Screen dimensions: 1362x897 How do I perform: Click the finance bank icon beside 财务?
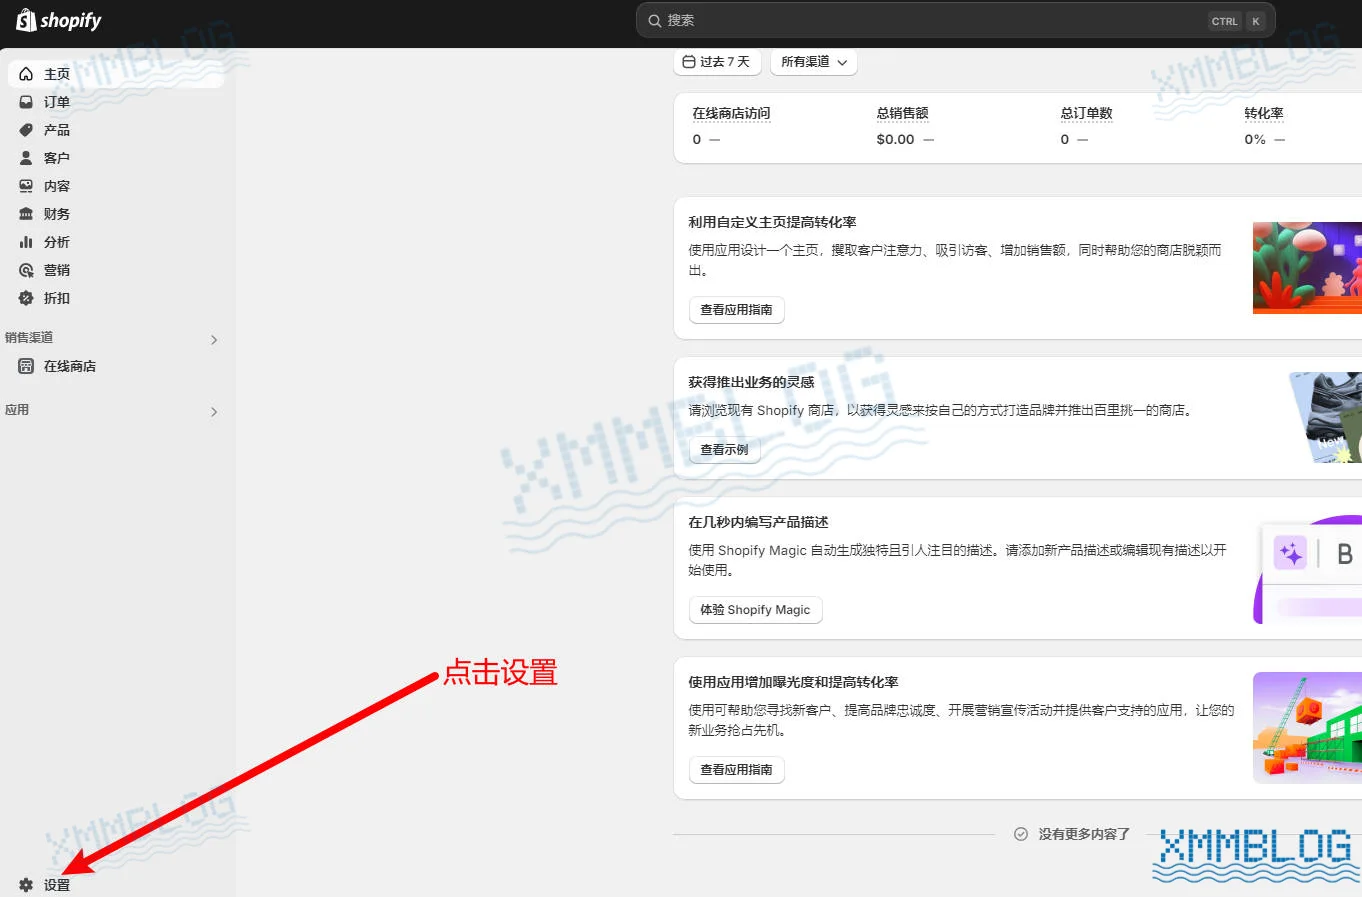coord(26,214)
